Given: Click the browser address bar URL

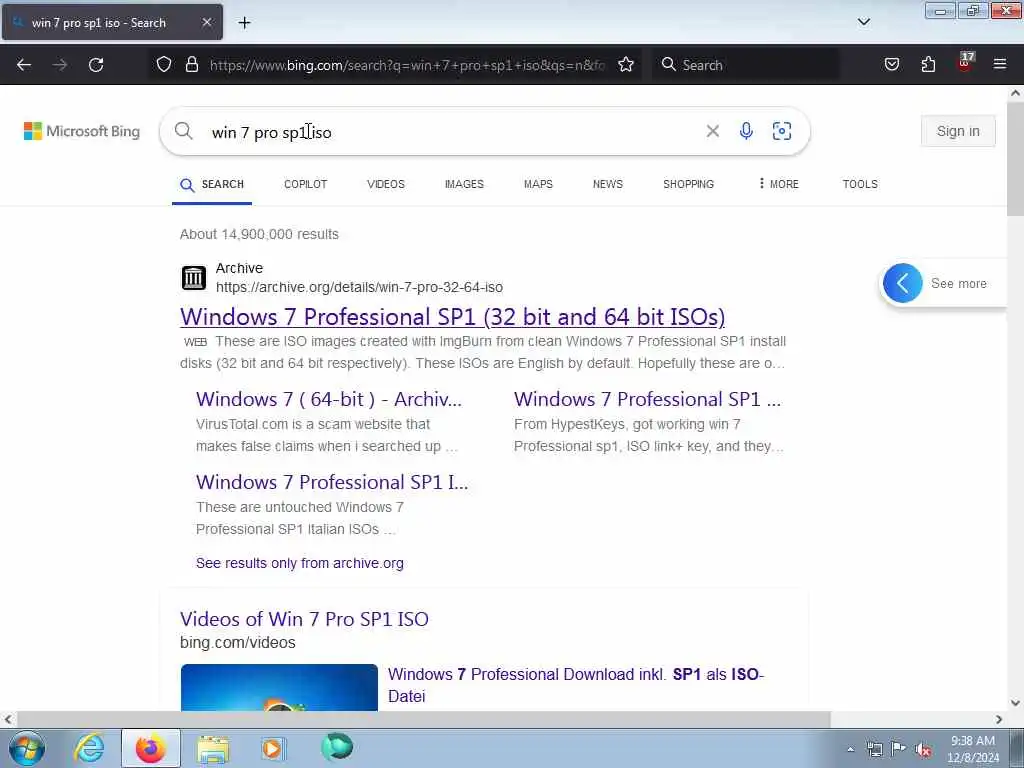Looking at the screenshot, I should pyautogui.click(x=407, y=65).
